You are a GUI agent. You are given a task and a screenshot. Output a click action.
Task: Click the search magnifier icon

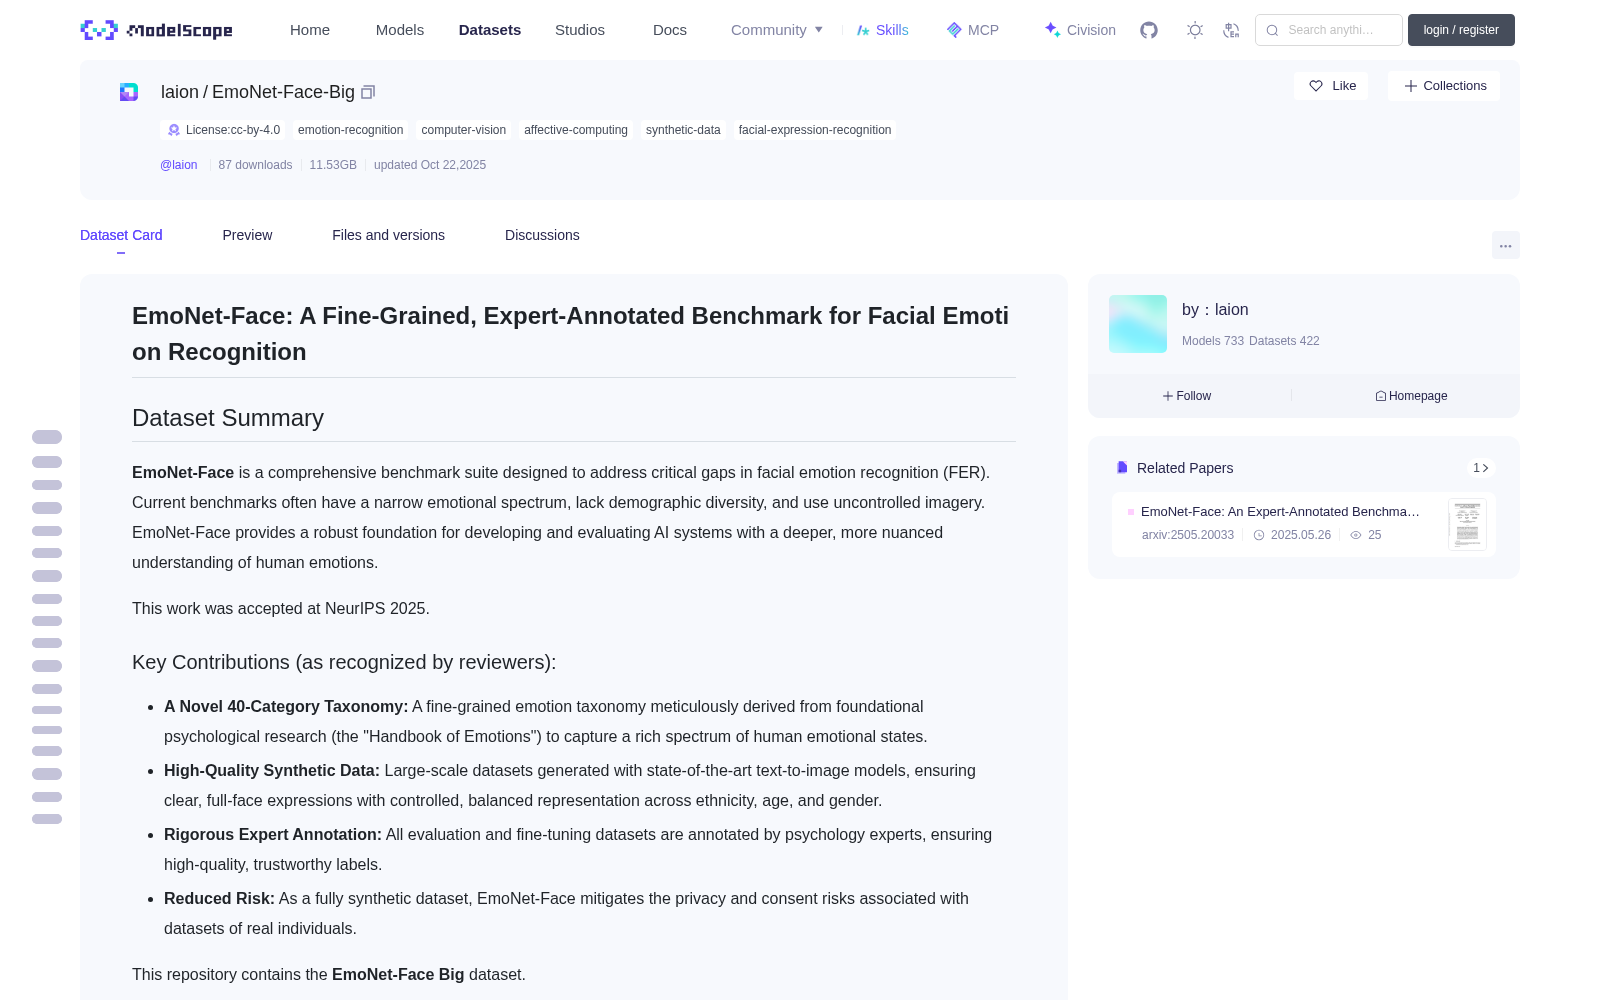click(1272, 30)
